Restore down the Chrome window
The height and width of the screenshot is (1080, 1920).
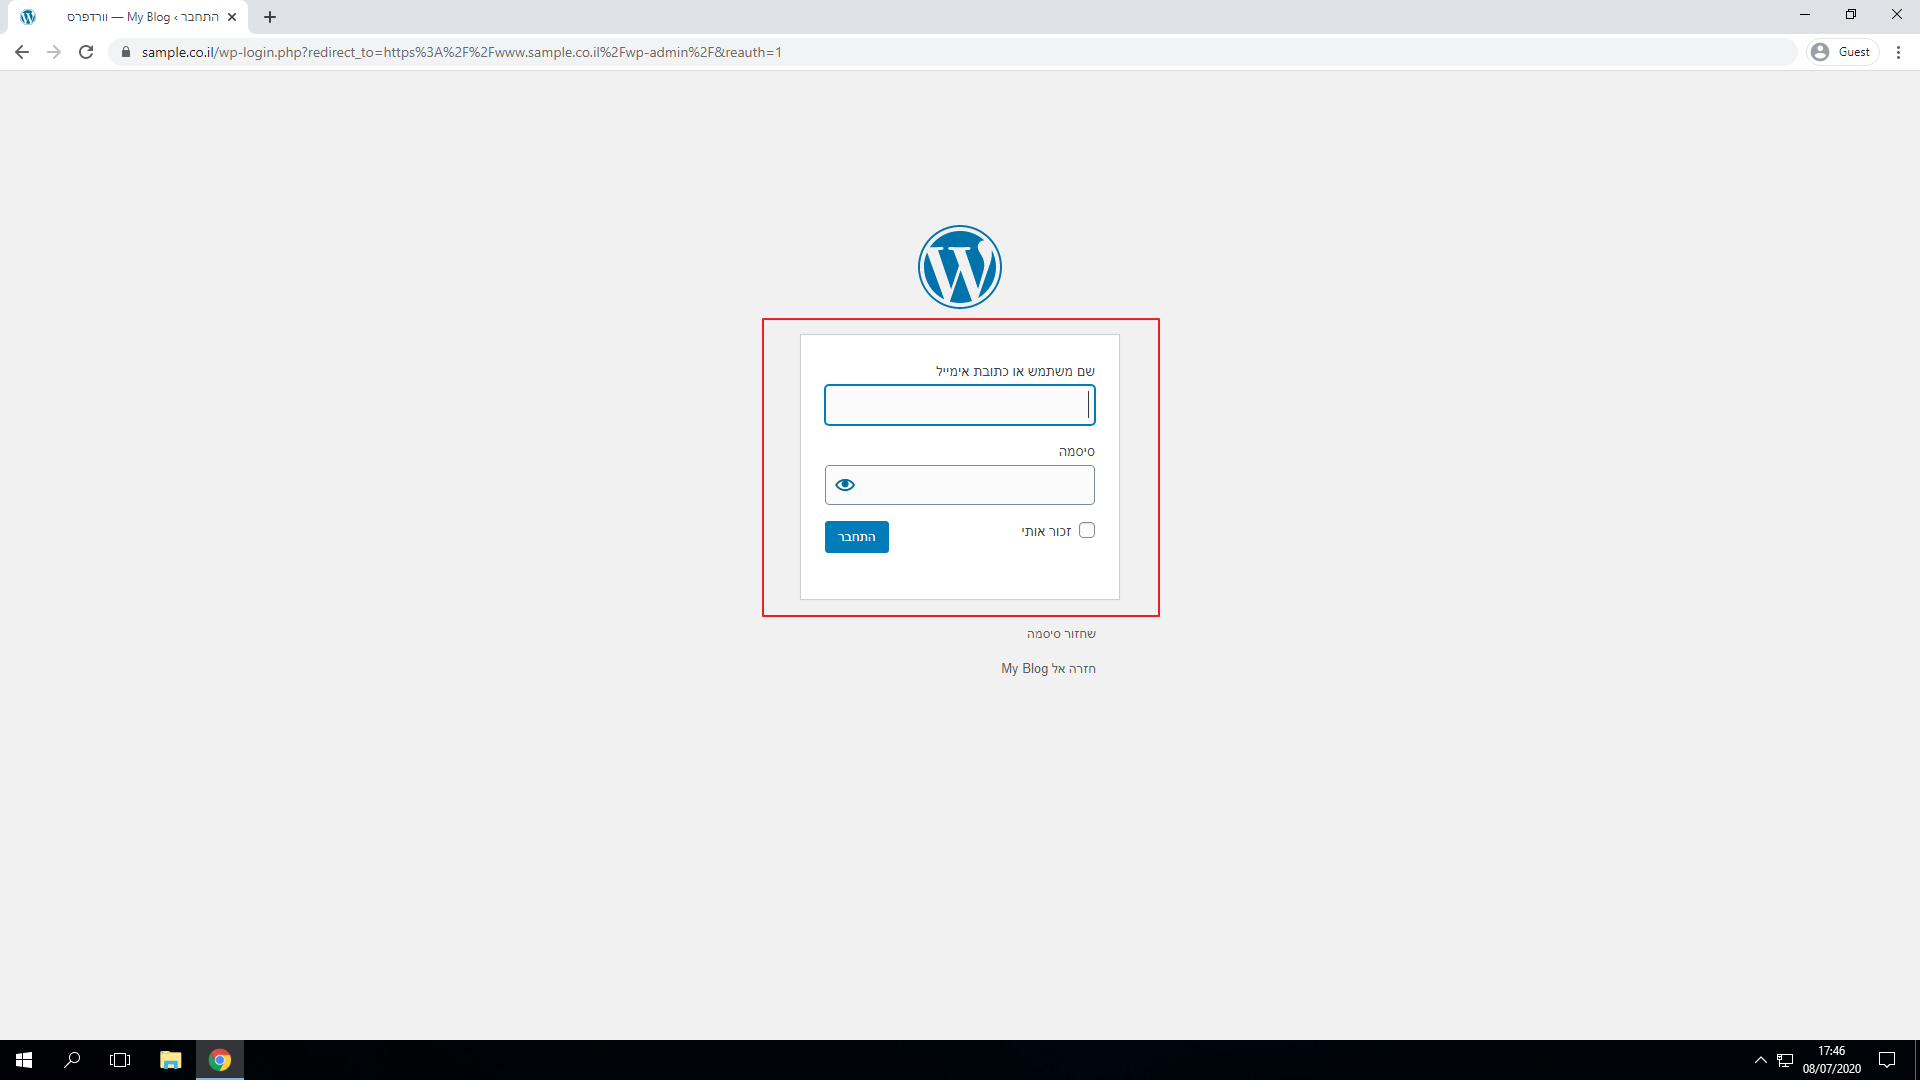[x=1851, y=14]
